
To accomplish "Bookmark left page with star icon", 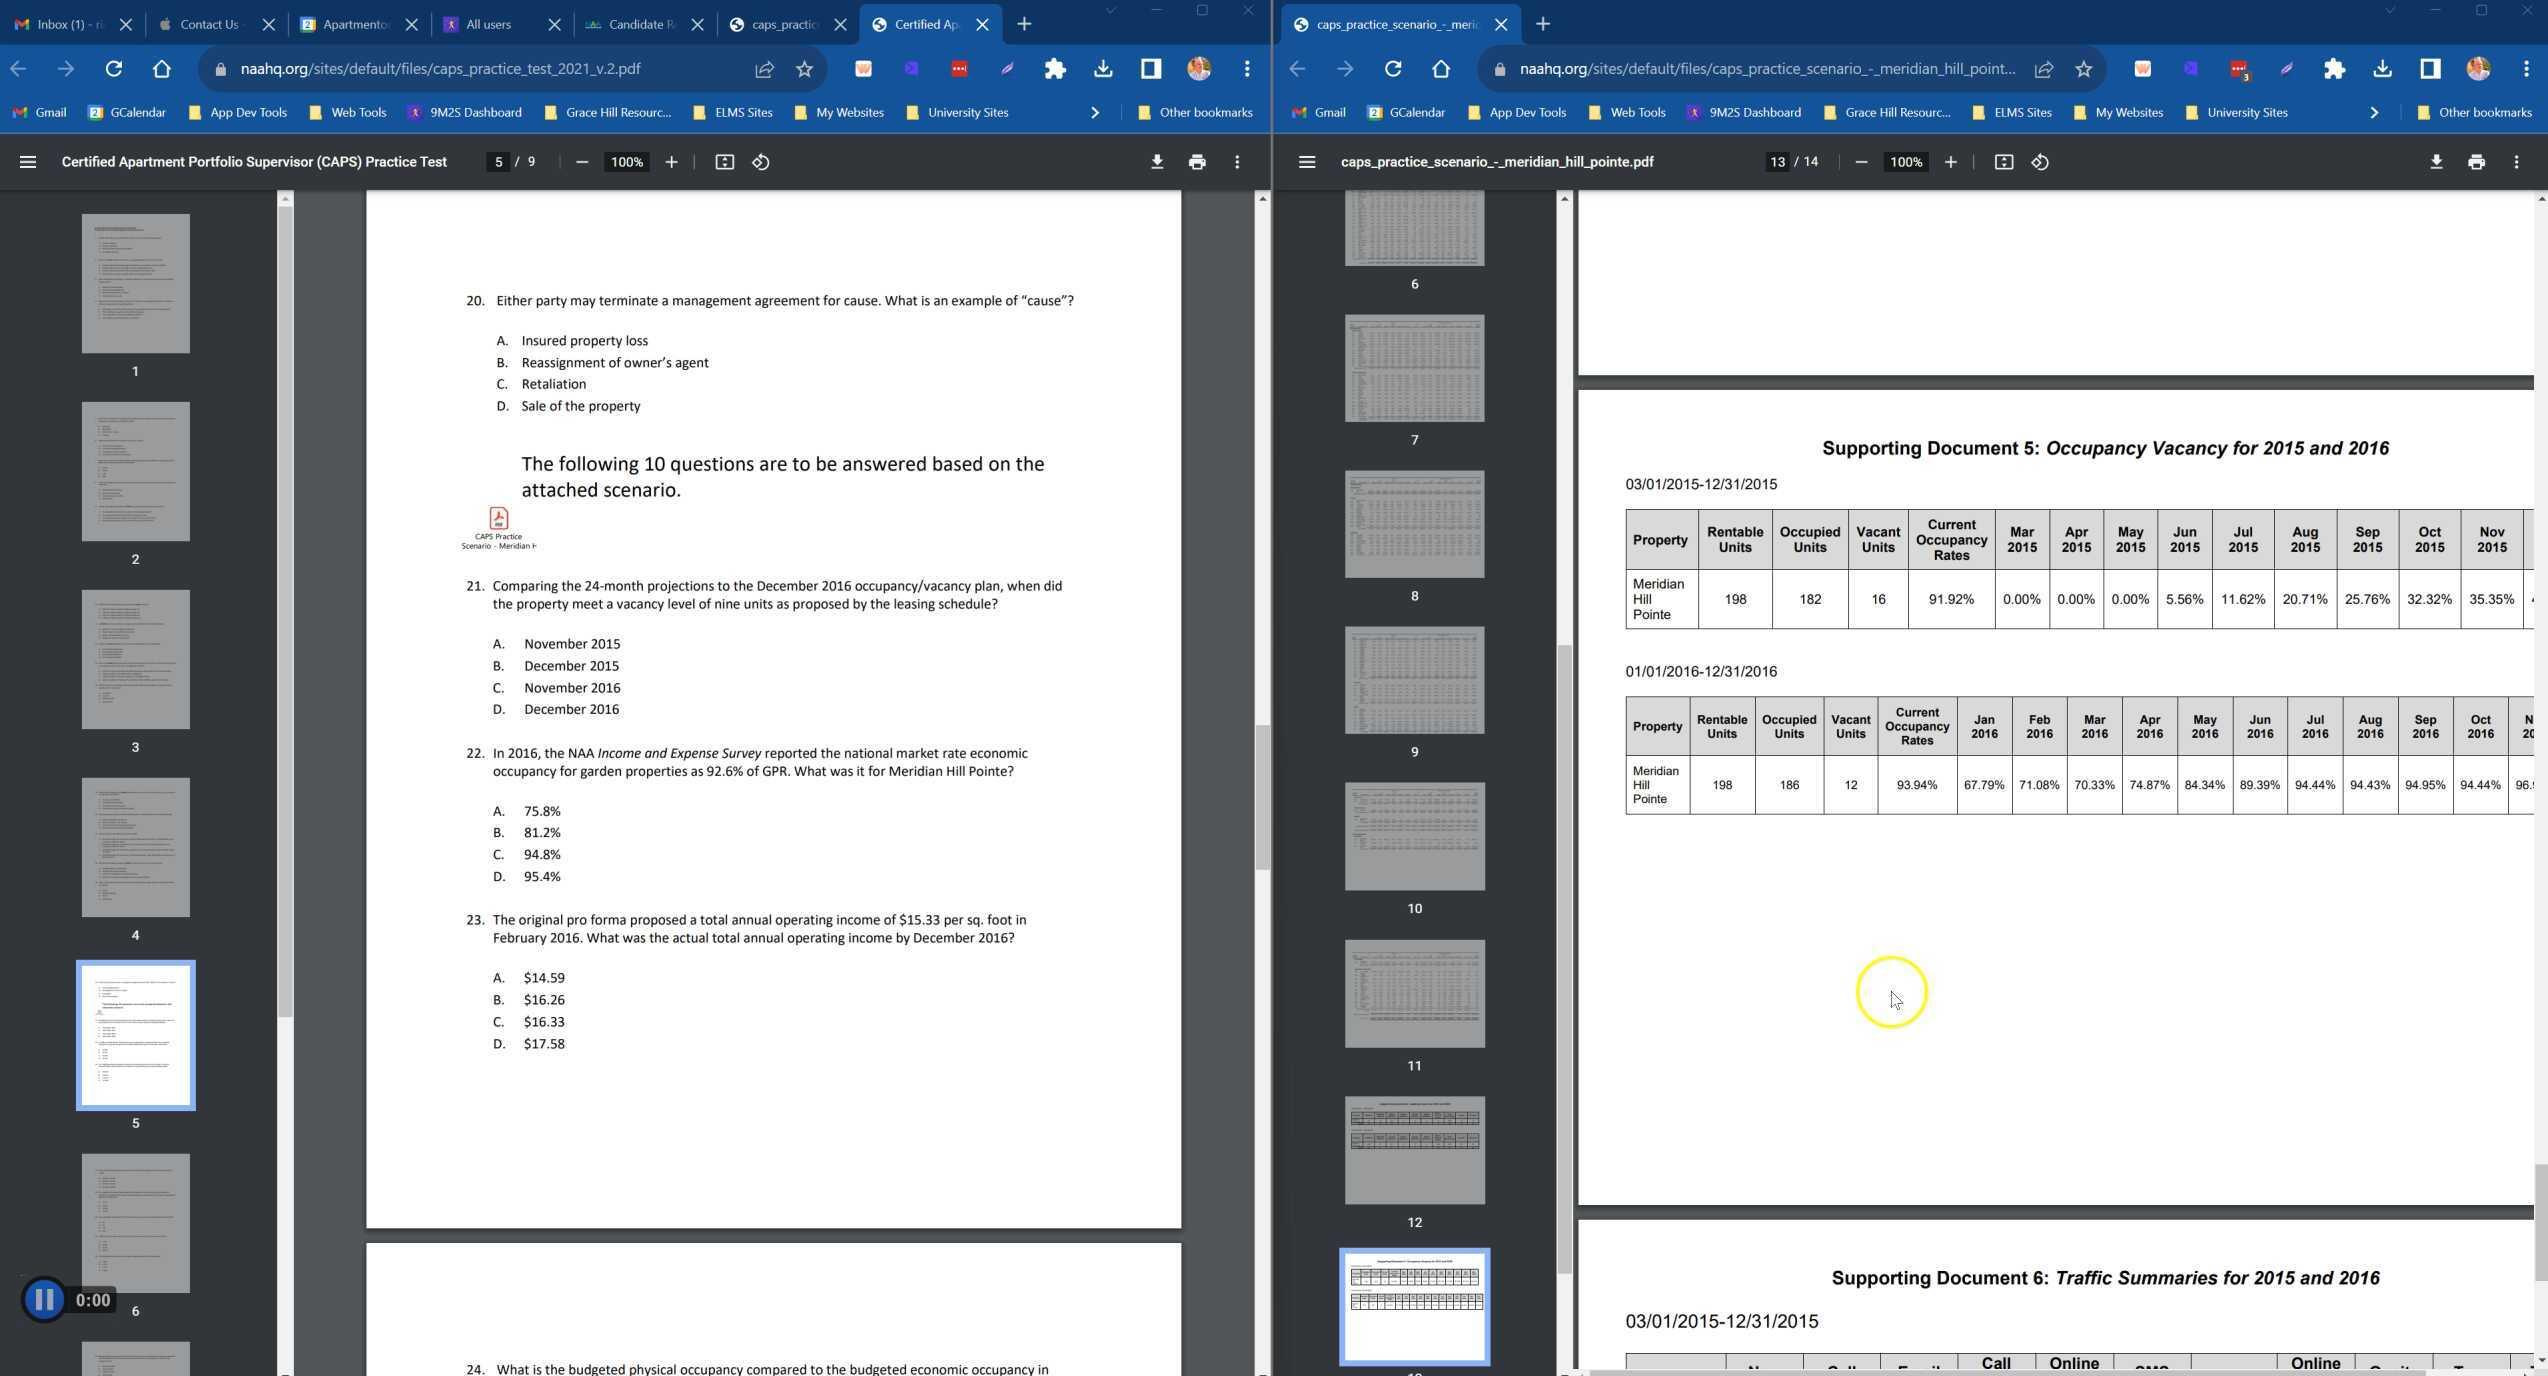I will (805, 69).
